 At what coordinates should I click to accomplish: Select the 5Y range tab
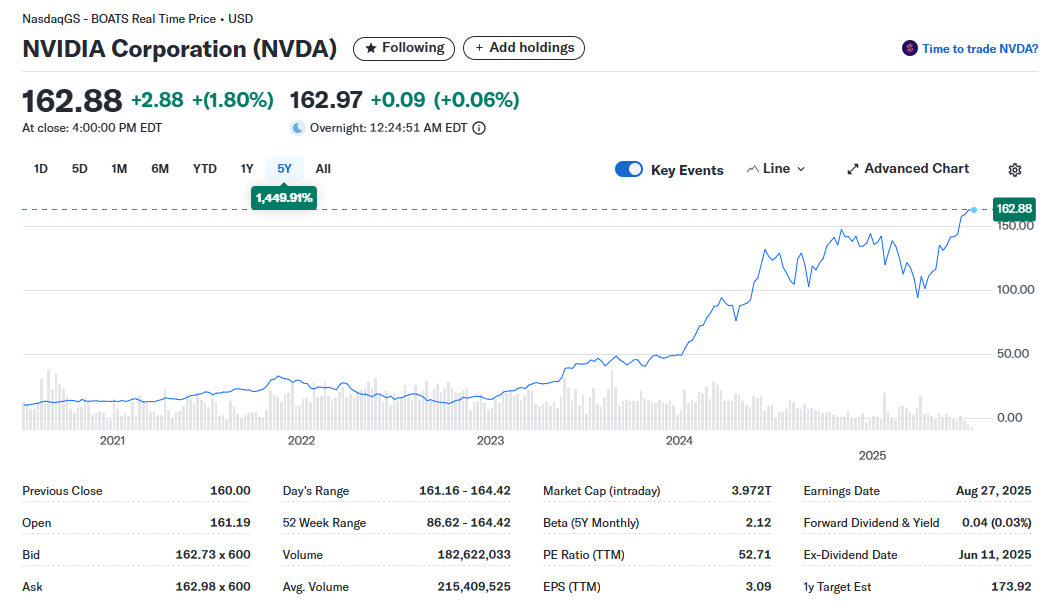click(284, 169)
